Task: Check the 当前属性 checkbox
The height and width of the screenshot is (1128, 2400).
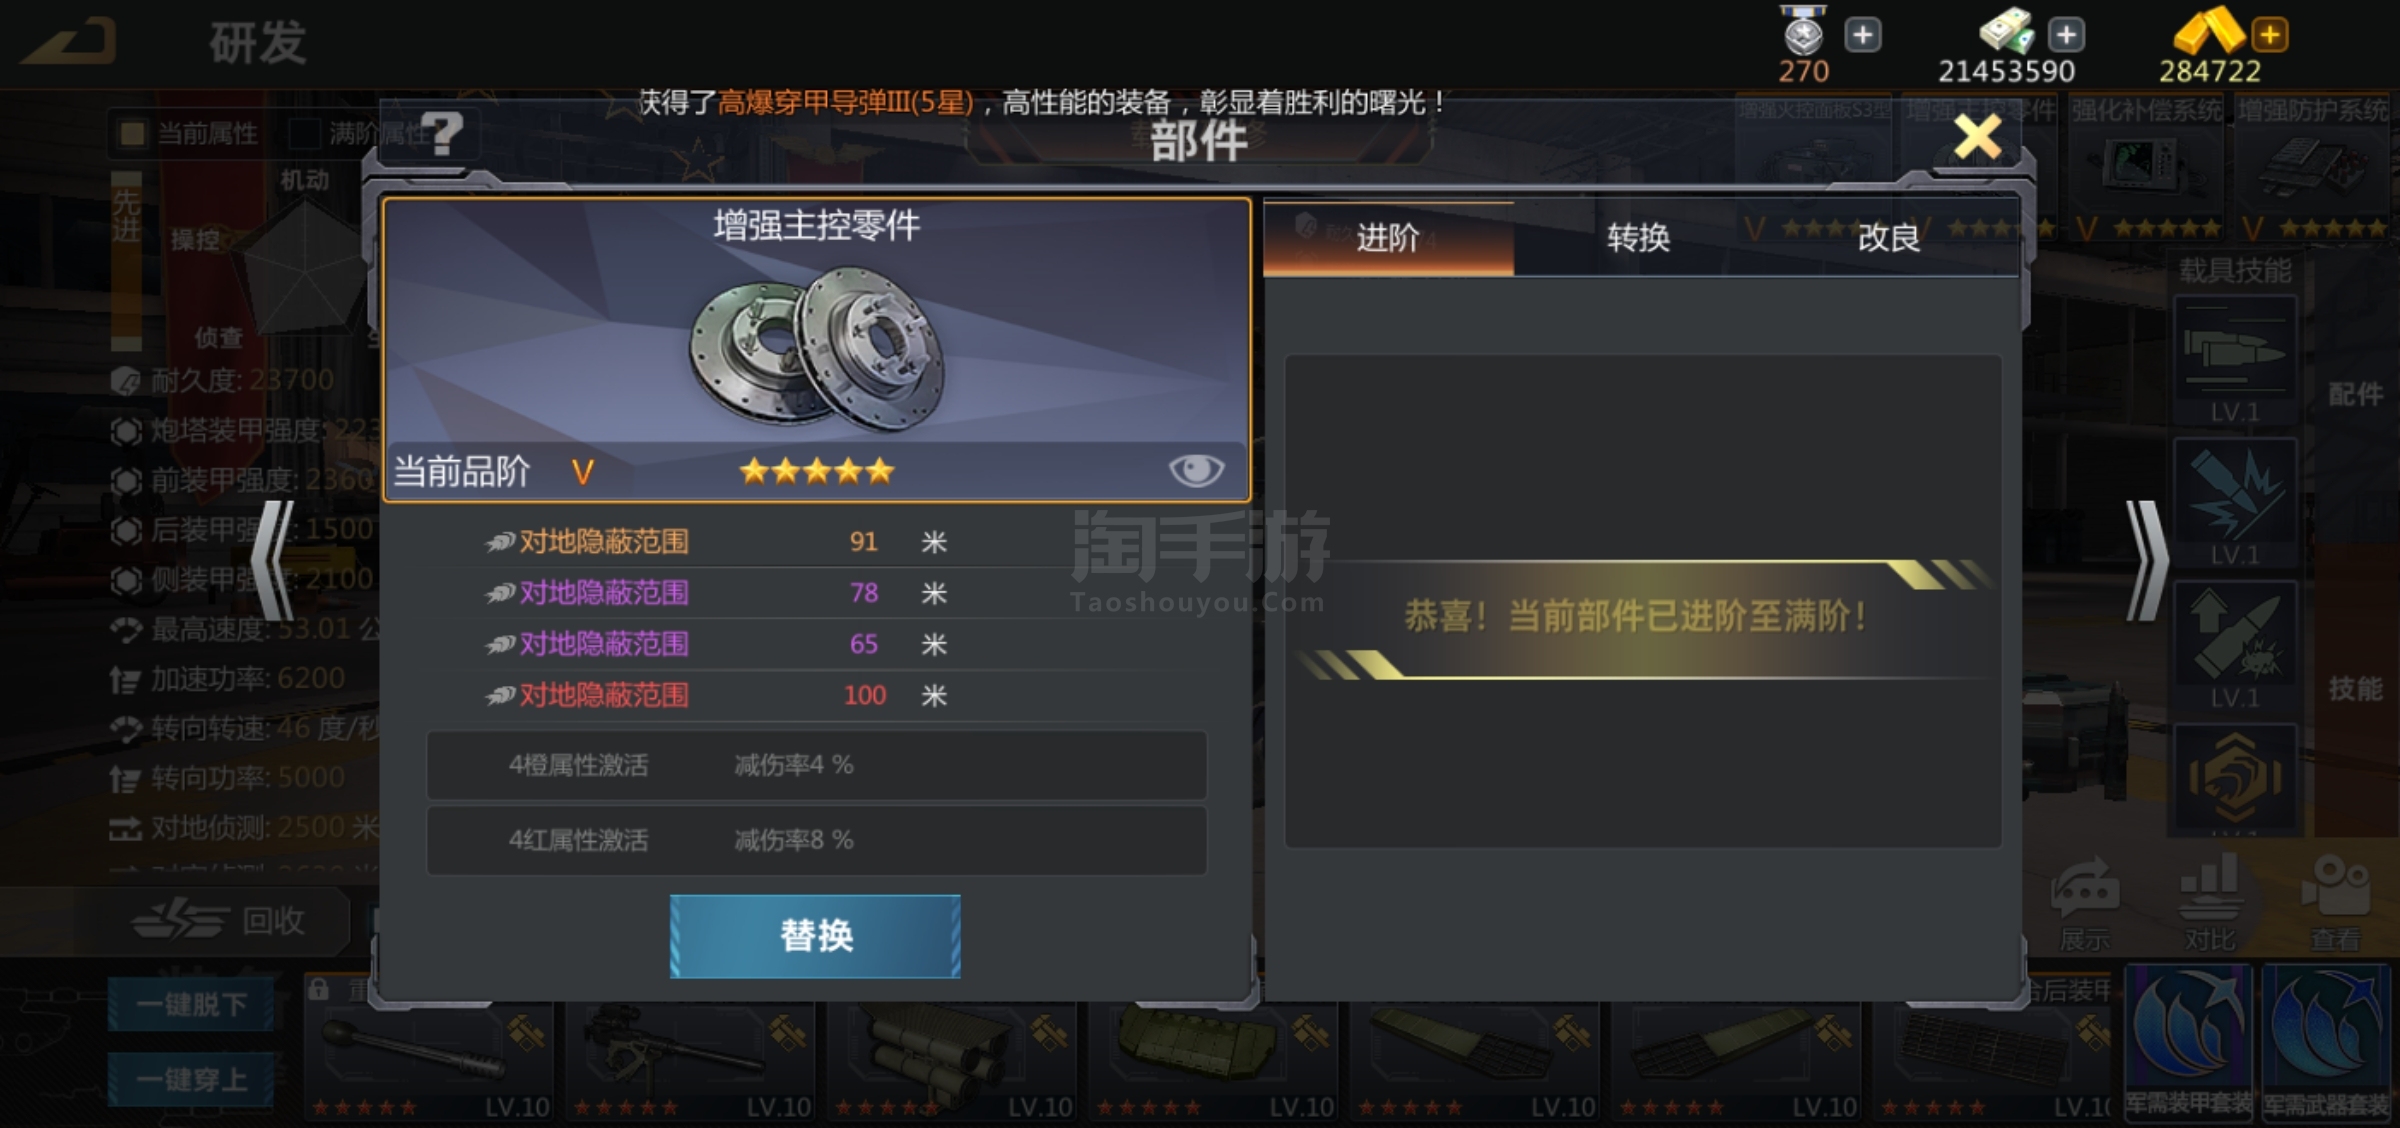Action: 132,133
